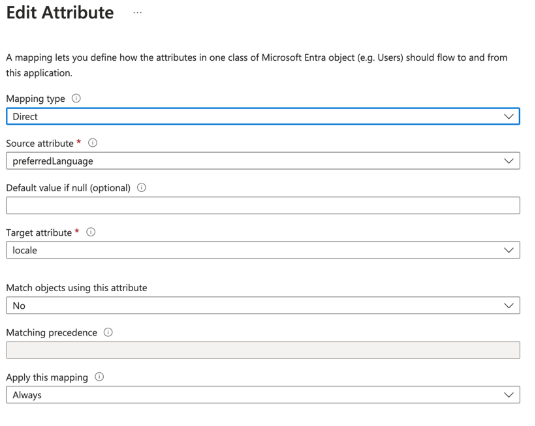The width and height of the screenshot is (535, 426).
Task: Expand the Mapping type chevron arrow
Action: pyautogui.click(x=509, y=117)
